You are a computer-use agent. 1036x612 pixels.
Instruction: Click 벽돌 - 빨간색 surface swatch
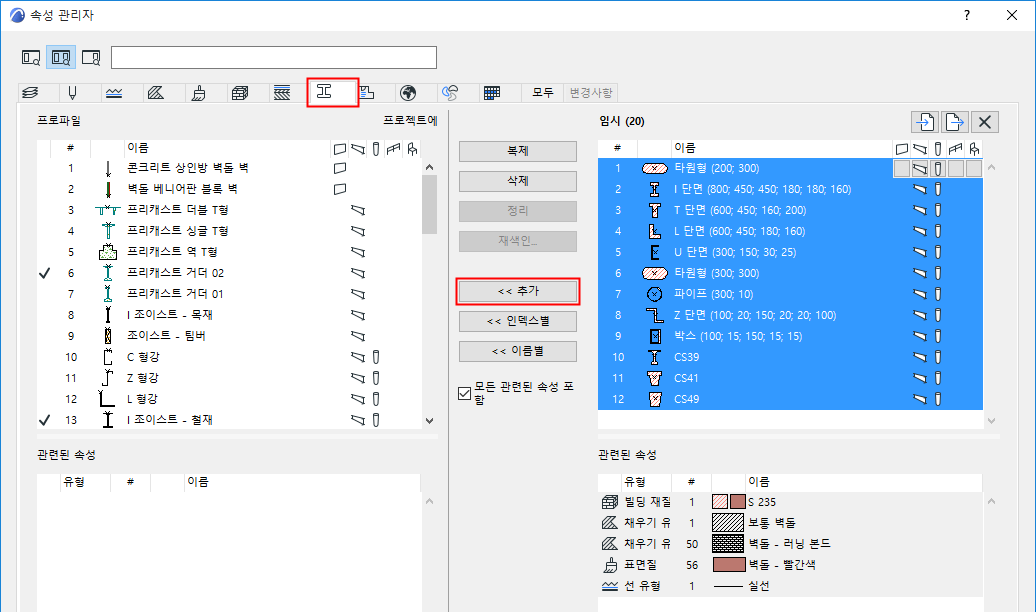point(729,564)
